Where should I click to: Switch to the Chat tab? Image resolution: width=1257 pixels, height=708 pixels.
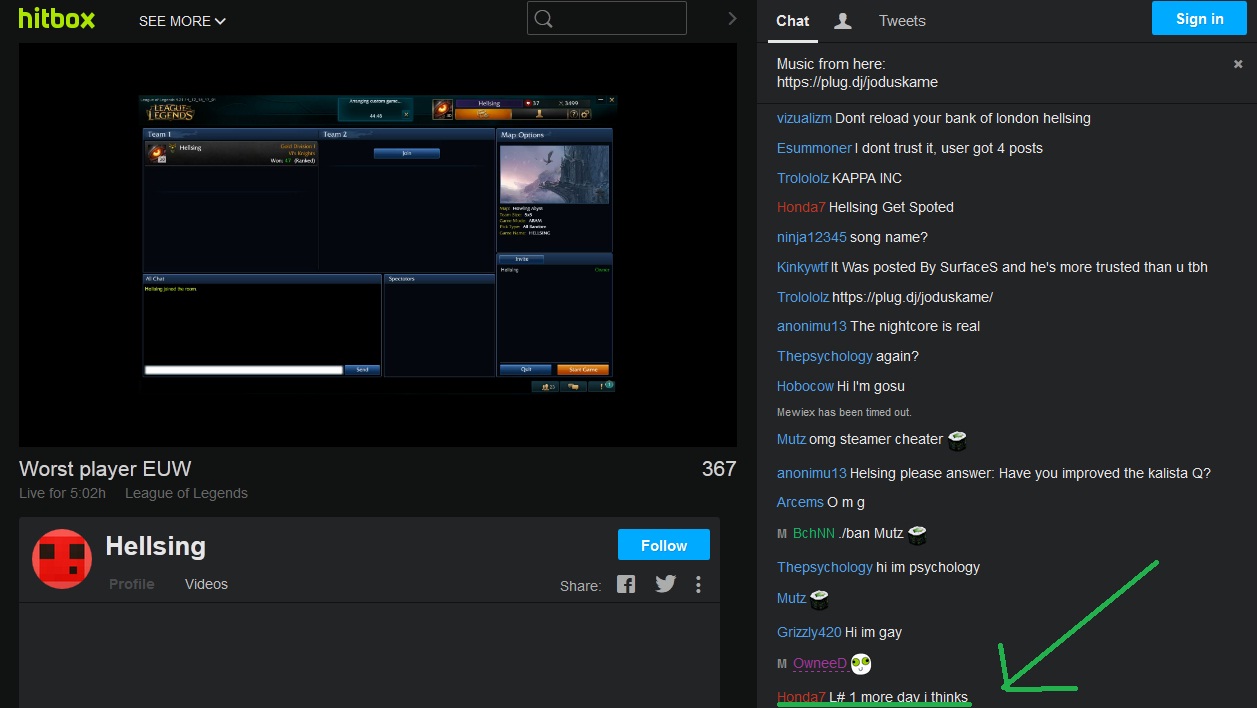tap(793, 21)
